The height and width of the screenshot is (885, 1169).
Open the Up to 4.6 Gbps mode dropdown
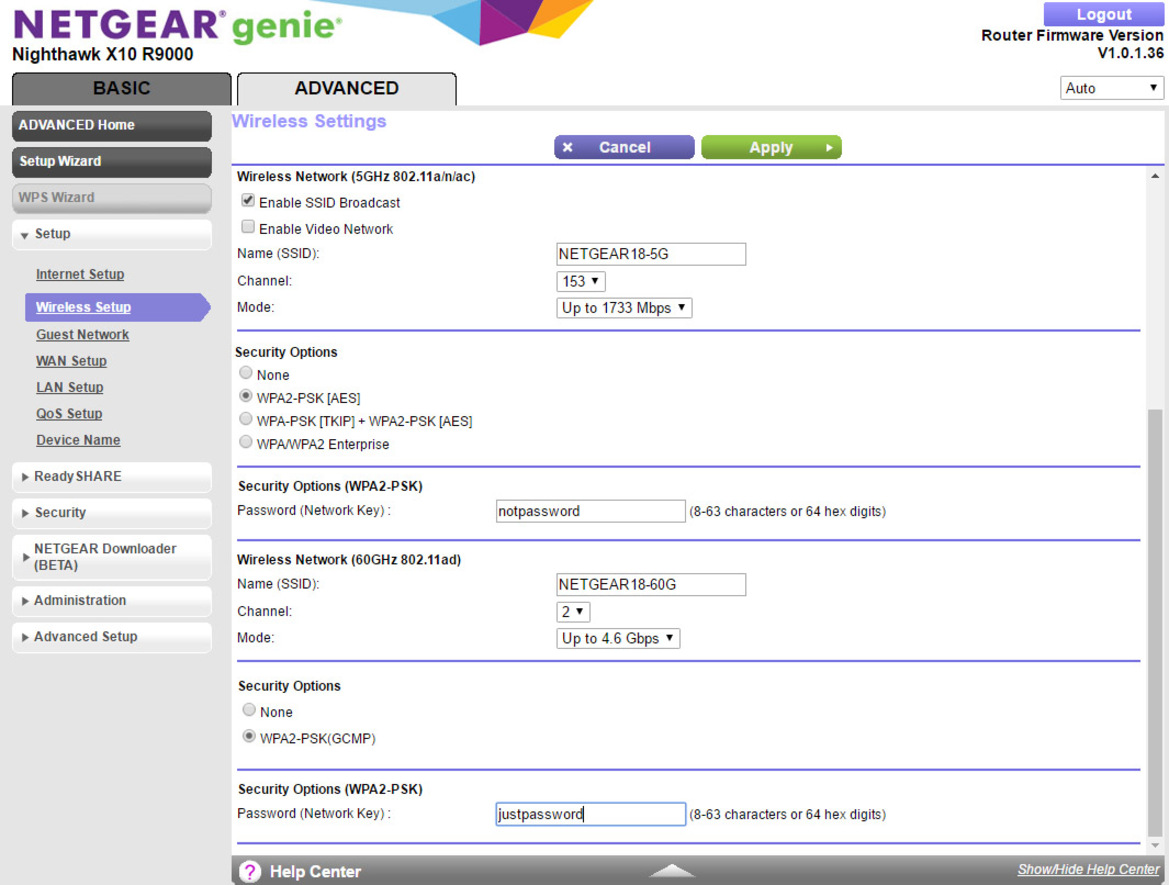pyautogui.click(x=618, y=638)
